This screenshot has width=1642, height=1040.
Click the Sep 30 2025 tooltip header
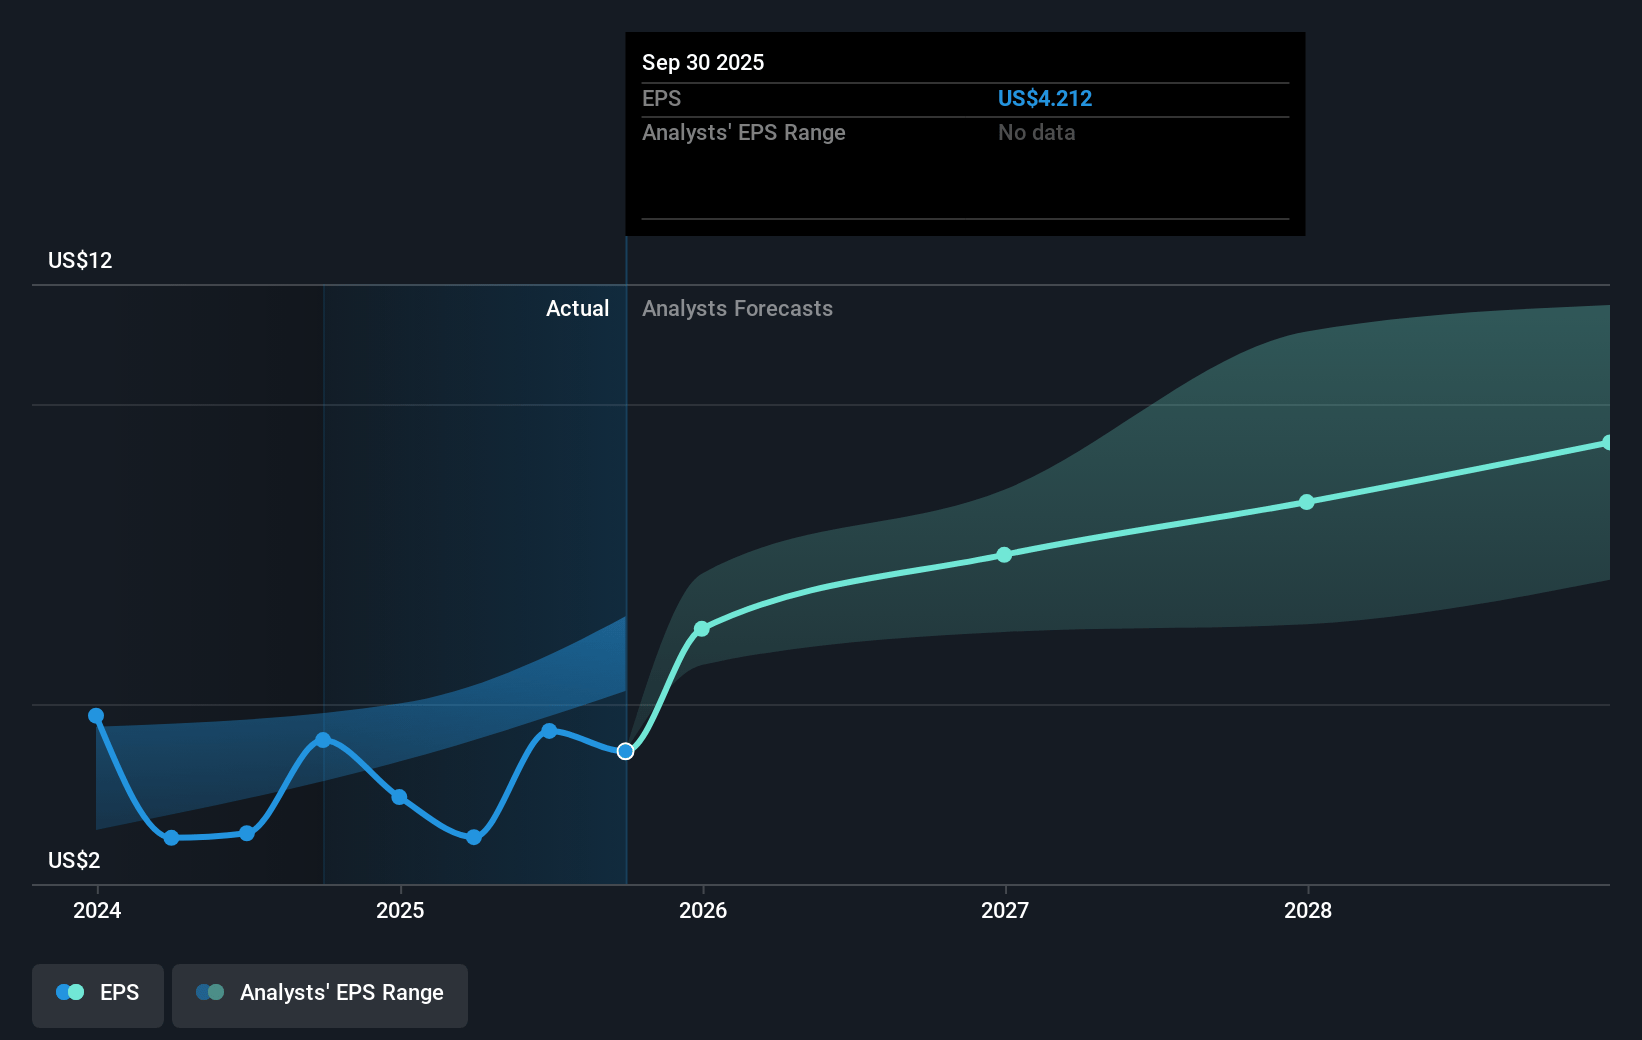703,63
